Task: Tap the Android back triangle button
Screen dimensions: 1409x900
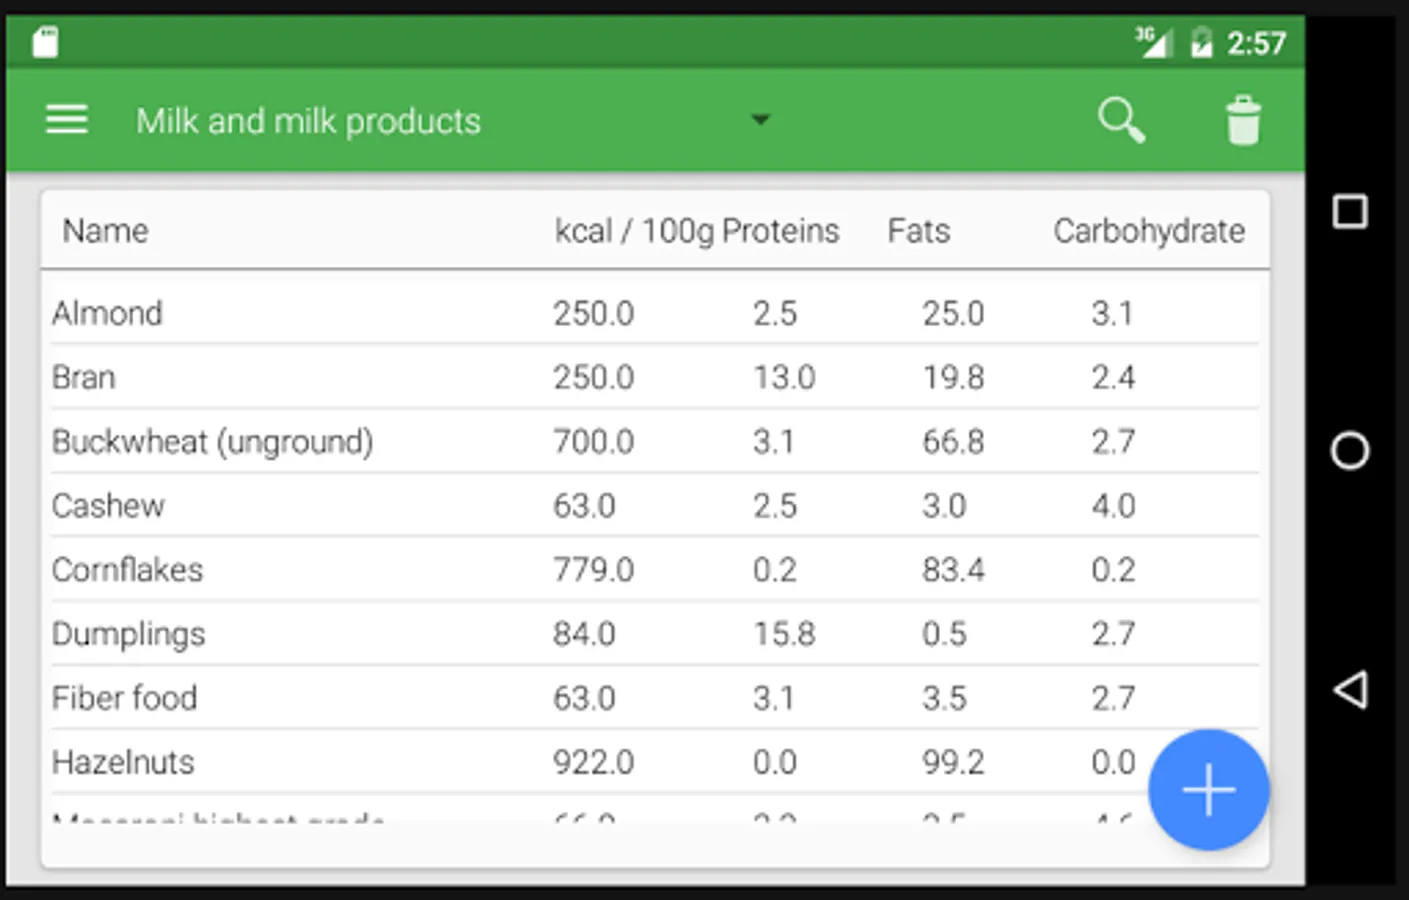Action: point(1350,690)
